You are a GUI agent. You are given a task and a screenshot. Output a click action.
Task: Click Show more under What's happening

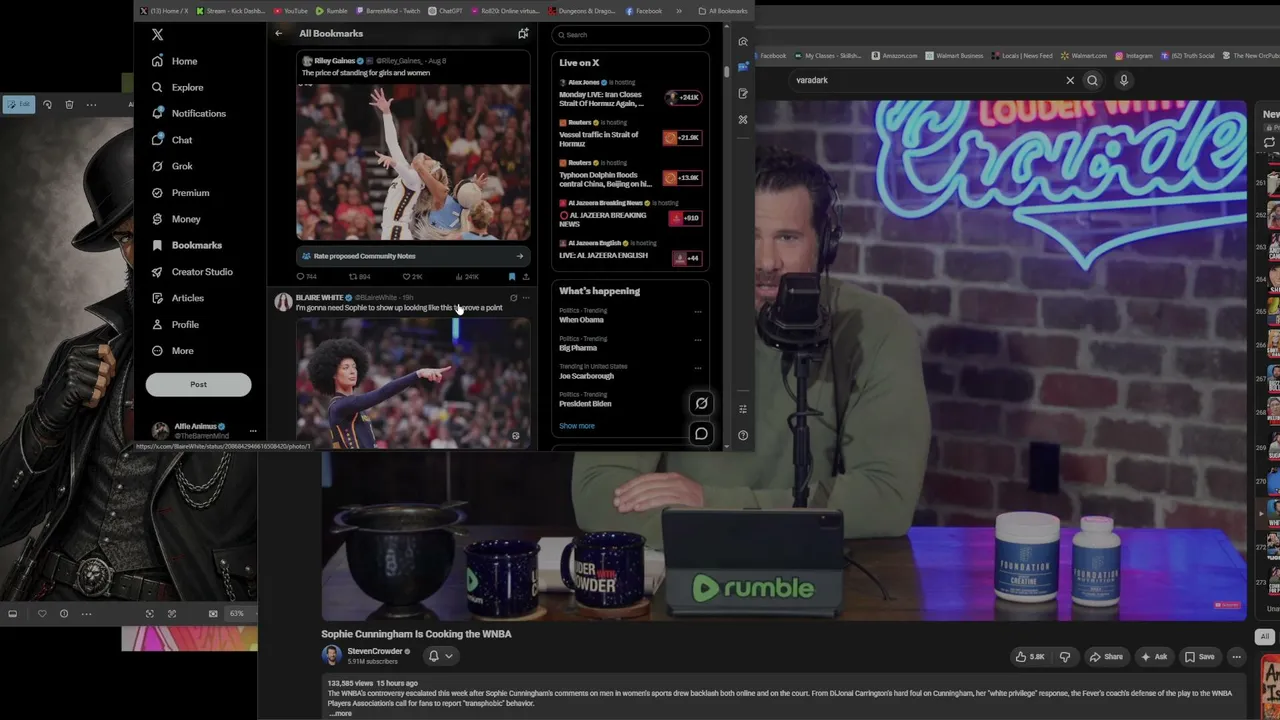[577, 426]
